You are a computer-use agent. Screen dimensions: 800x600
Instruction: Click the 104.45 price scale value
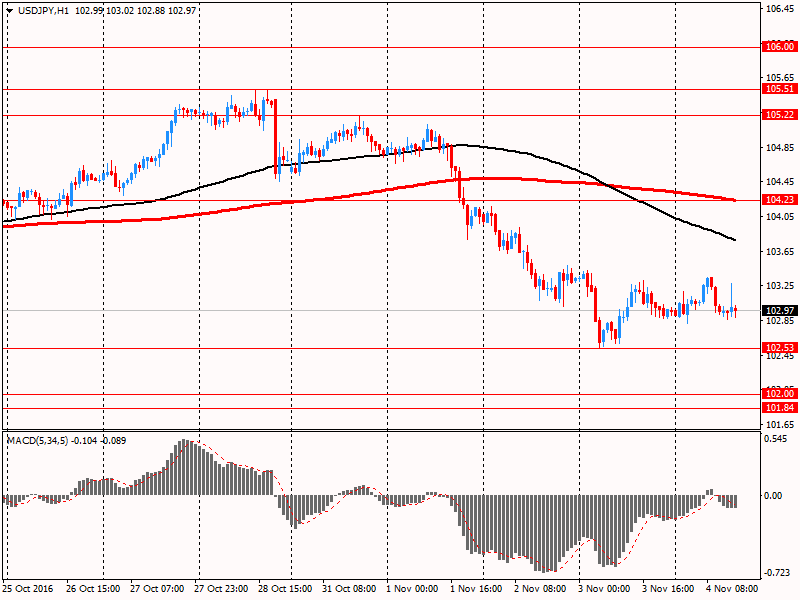click(780, 182)
